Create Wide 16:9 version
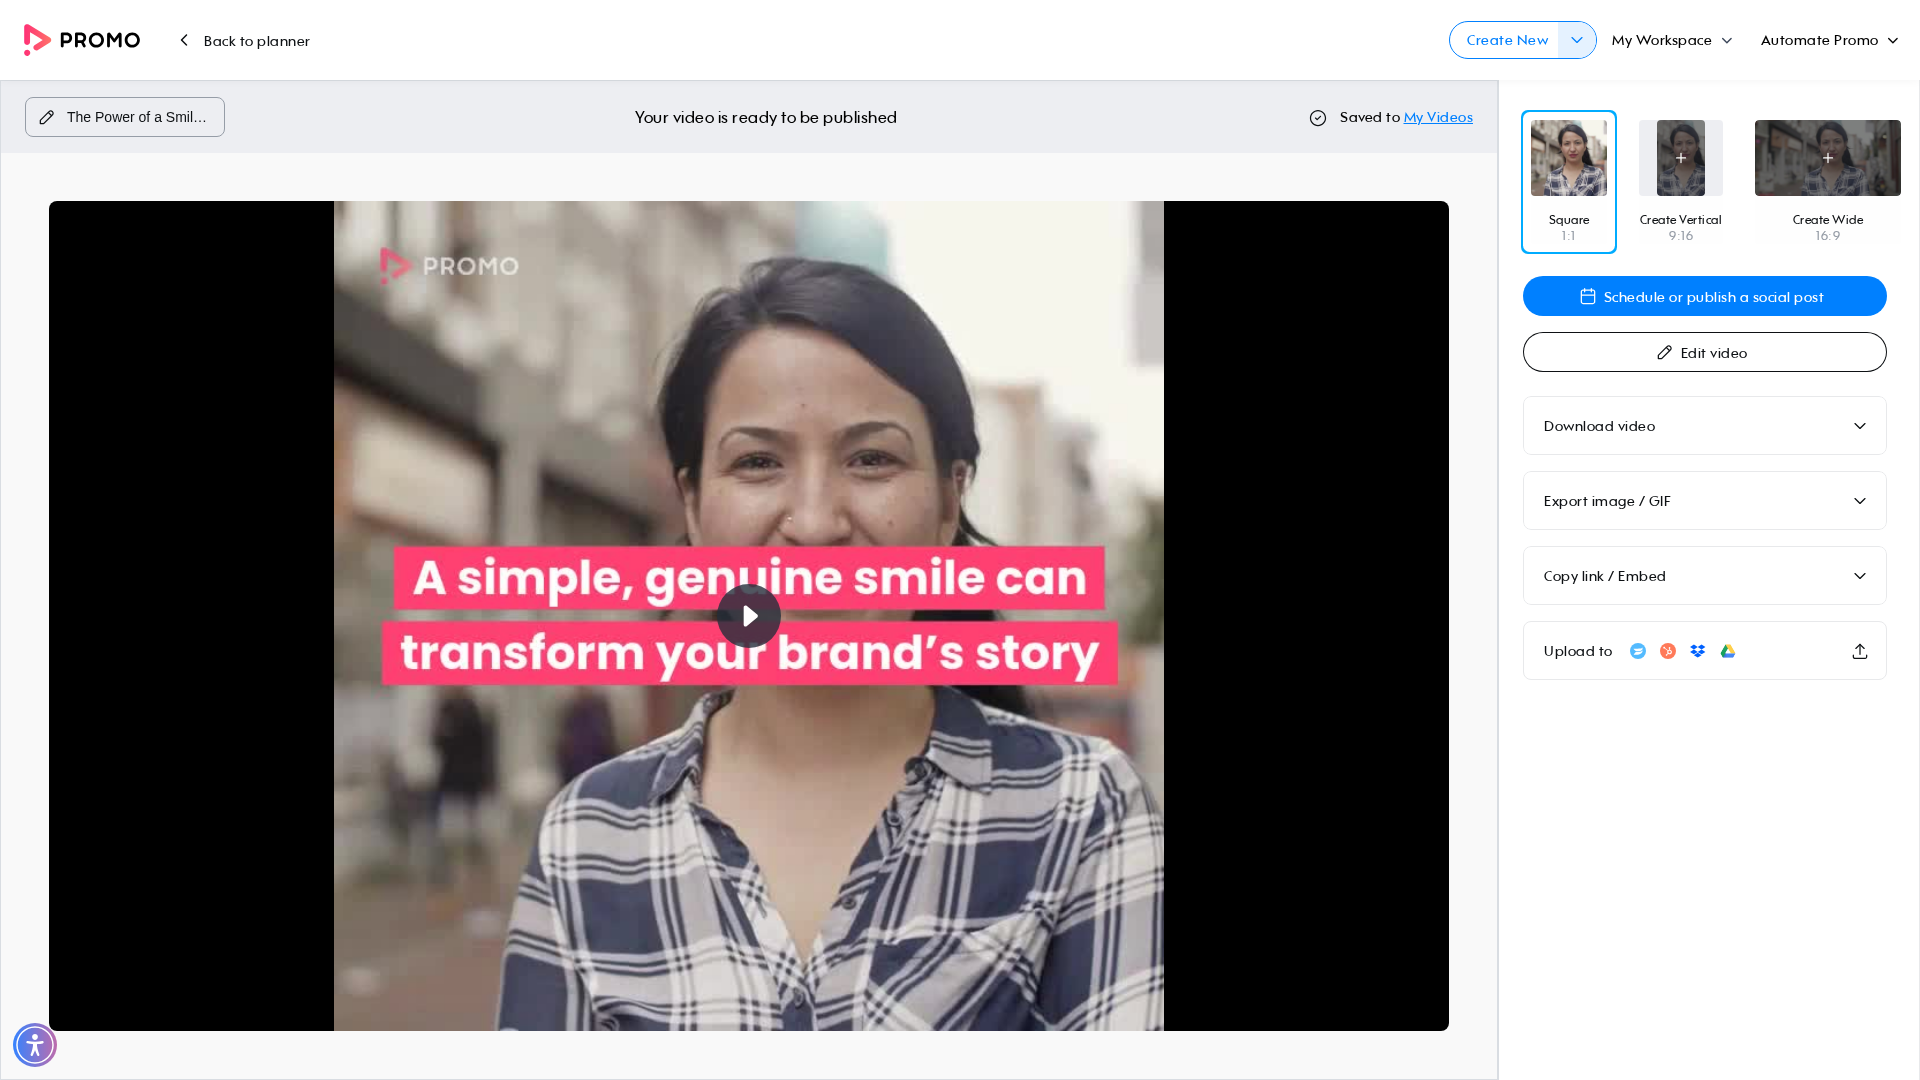This screenshot has width=1920, height=1080. 1827,182
